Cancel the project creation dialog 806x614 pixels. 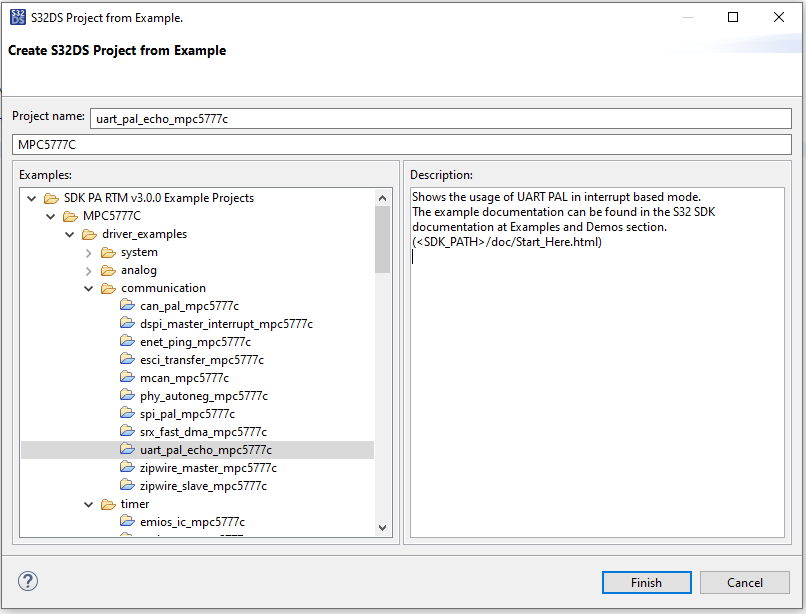[745, 582]
